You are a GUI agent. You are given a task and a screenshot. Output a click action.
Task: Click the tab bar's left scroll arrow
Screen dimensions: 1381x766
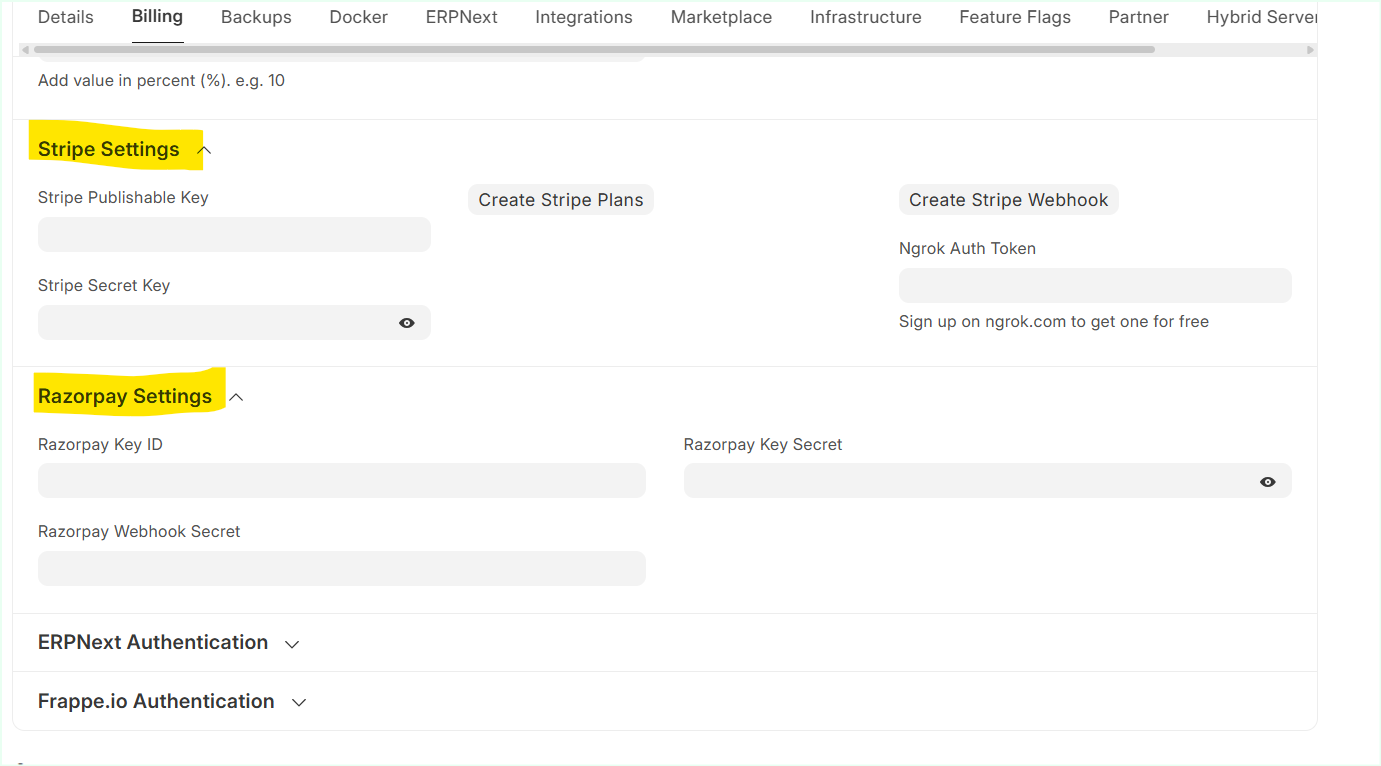(25, 49)
